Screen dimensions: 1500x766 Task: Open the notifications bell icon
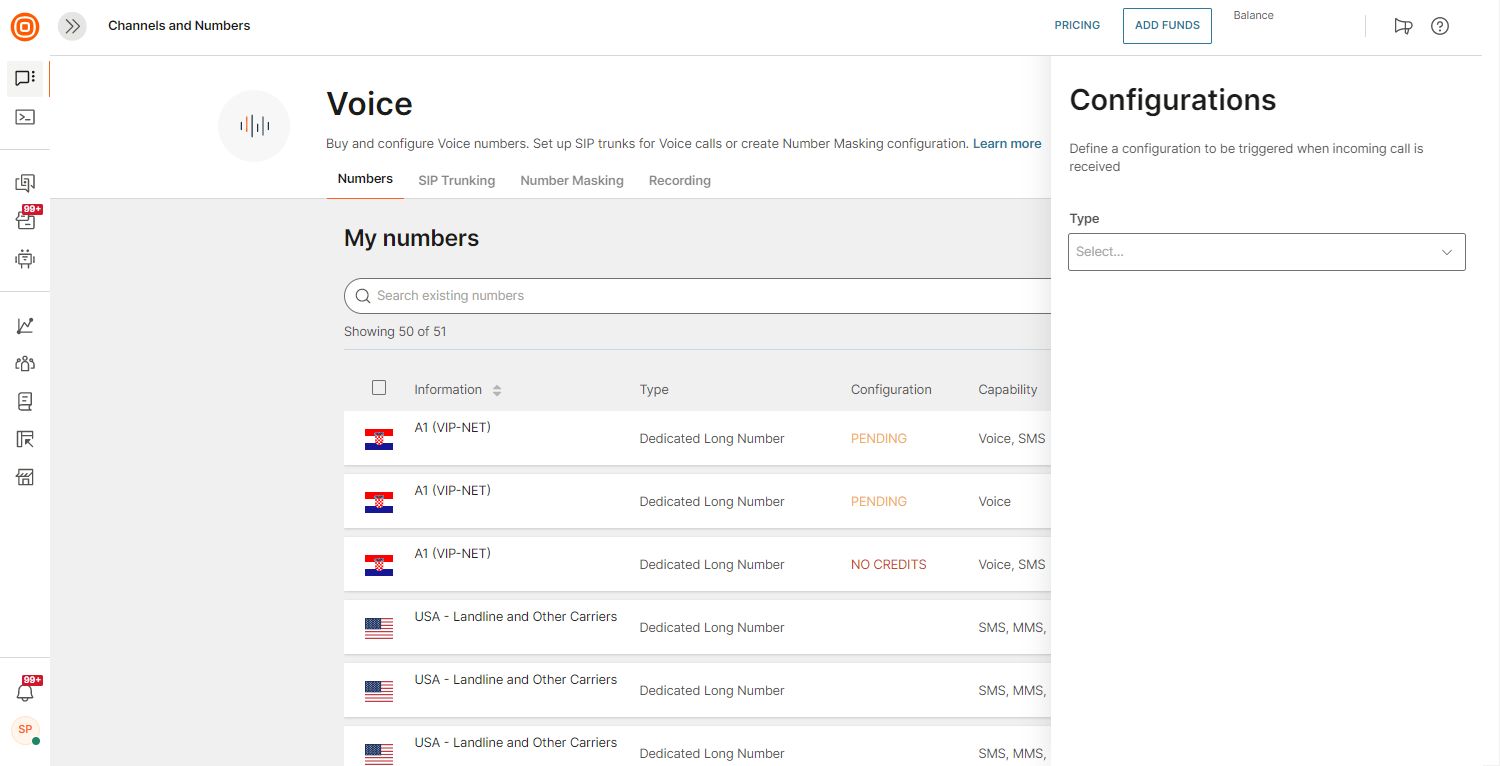pyautogui.click(x=25, y=692)
